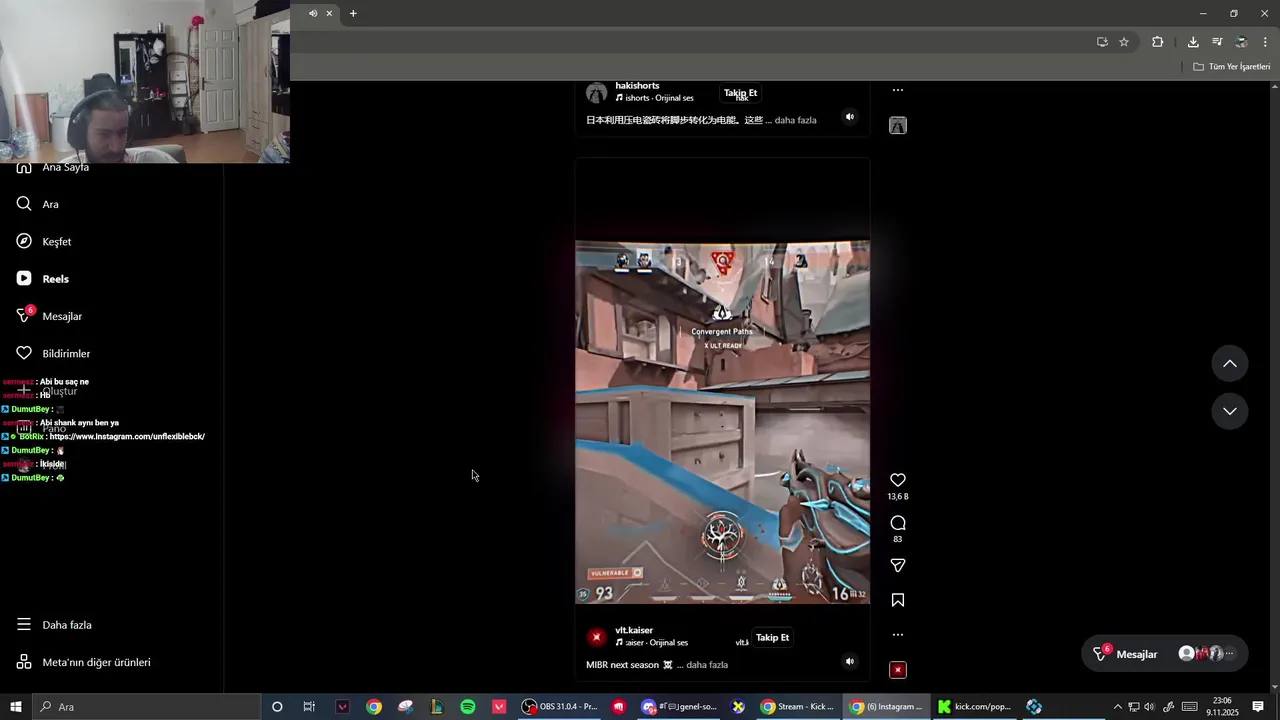
Task: Open the media control icon in Chrome
Action: click(1217, 42)
